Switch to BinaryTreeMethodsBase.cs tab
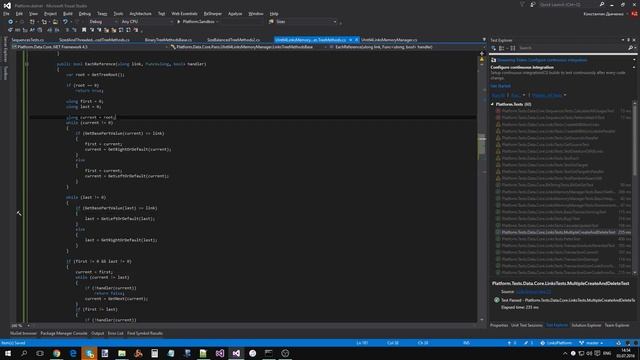The height and width of the screenshot is (360, 640). pos(168,40)
